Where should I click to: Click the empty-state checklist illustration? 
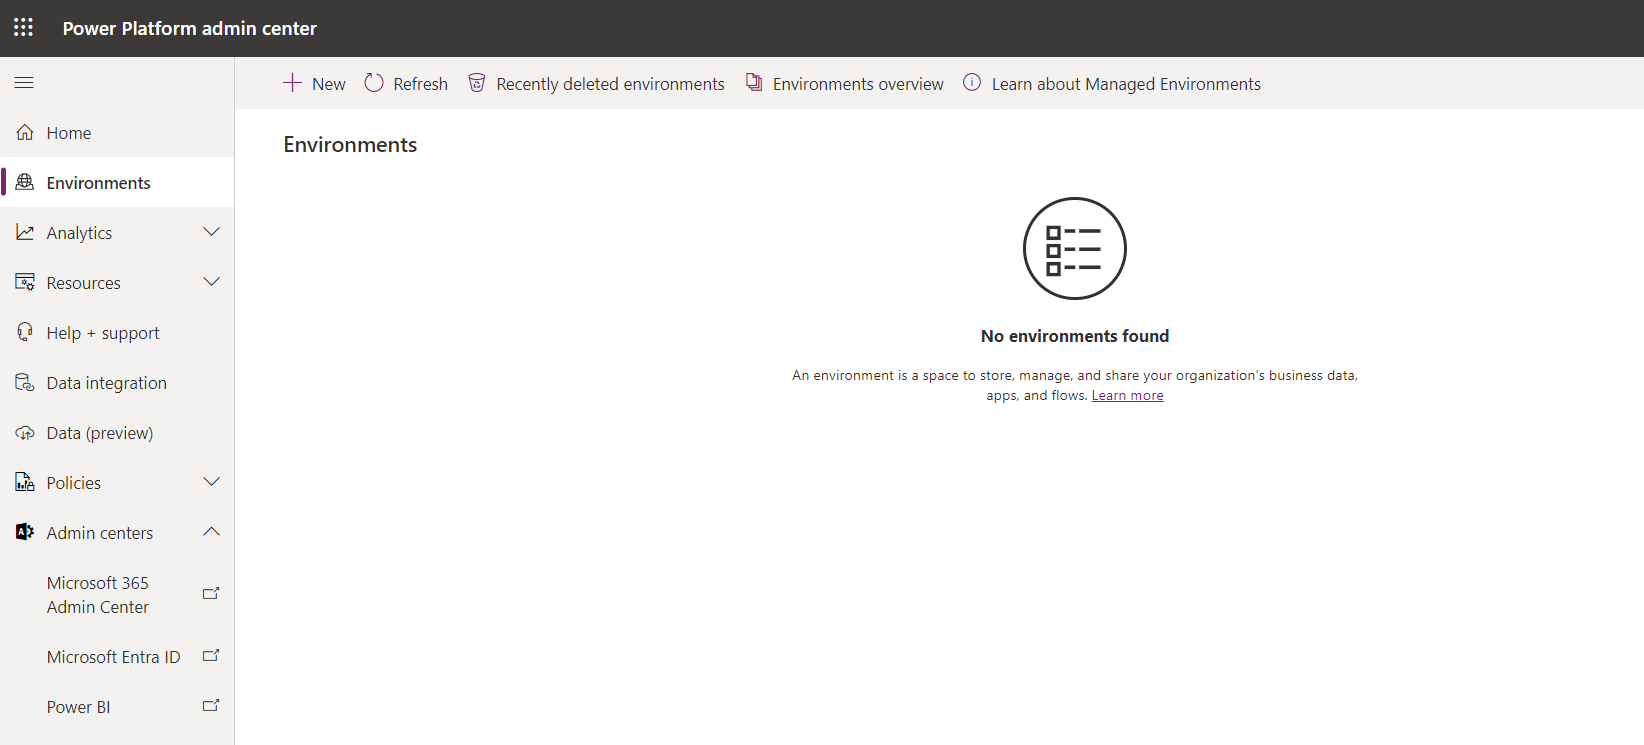pos(1075,248)
